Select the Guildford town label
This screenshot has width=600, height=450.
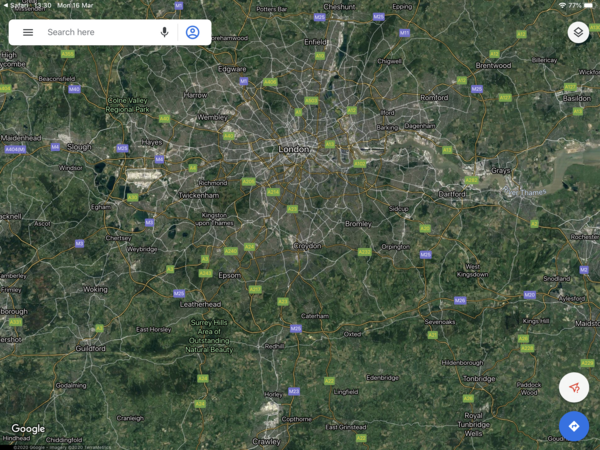(90, 348)
